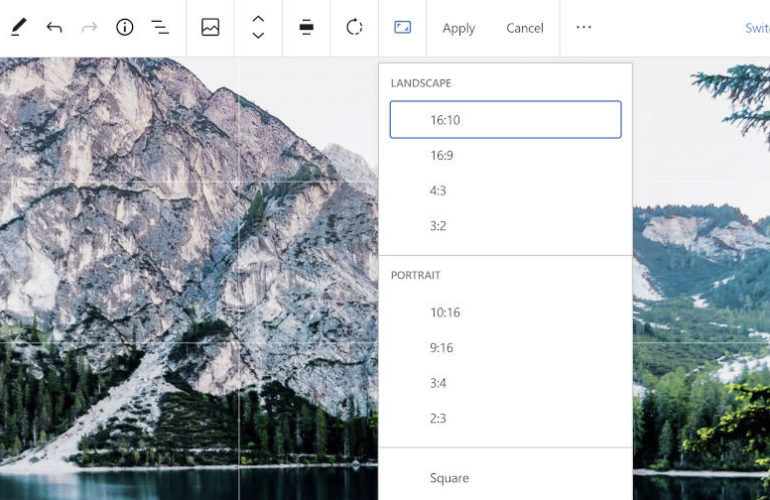The image size is (770, 500).
Task: Open image info panel
Action: pos(125,28)
